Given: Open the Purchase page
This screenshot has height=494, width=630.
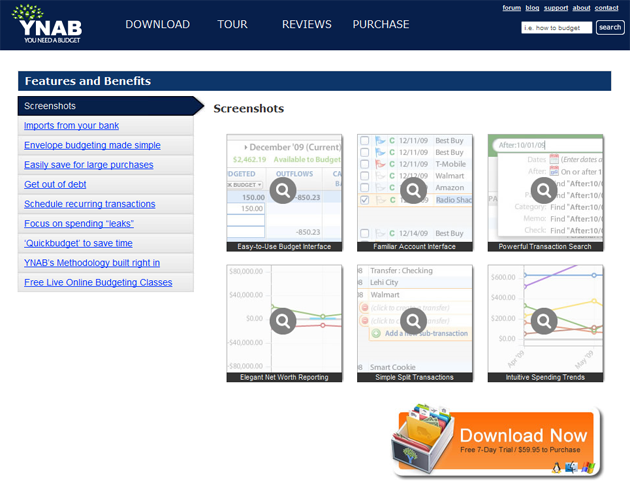Looking at the screenshot, I should 381,24.
